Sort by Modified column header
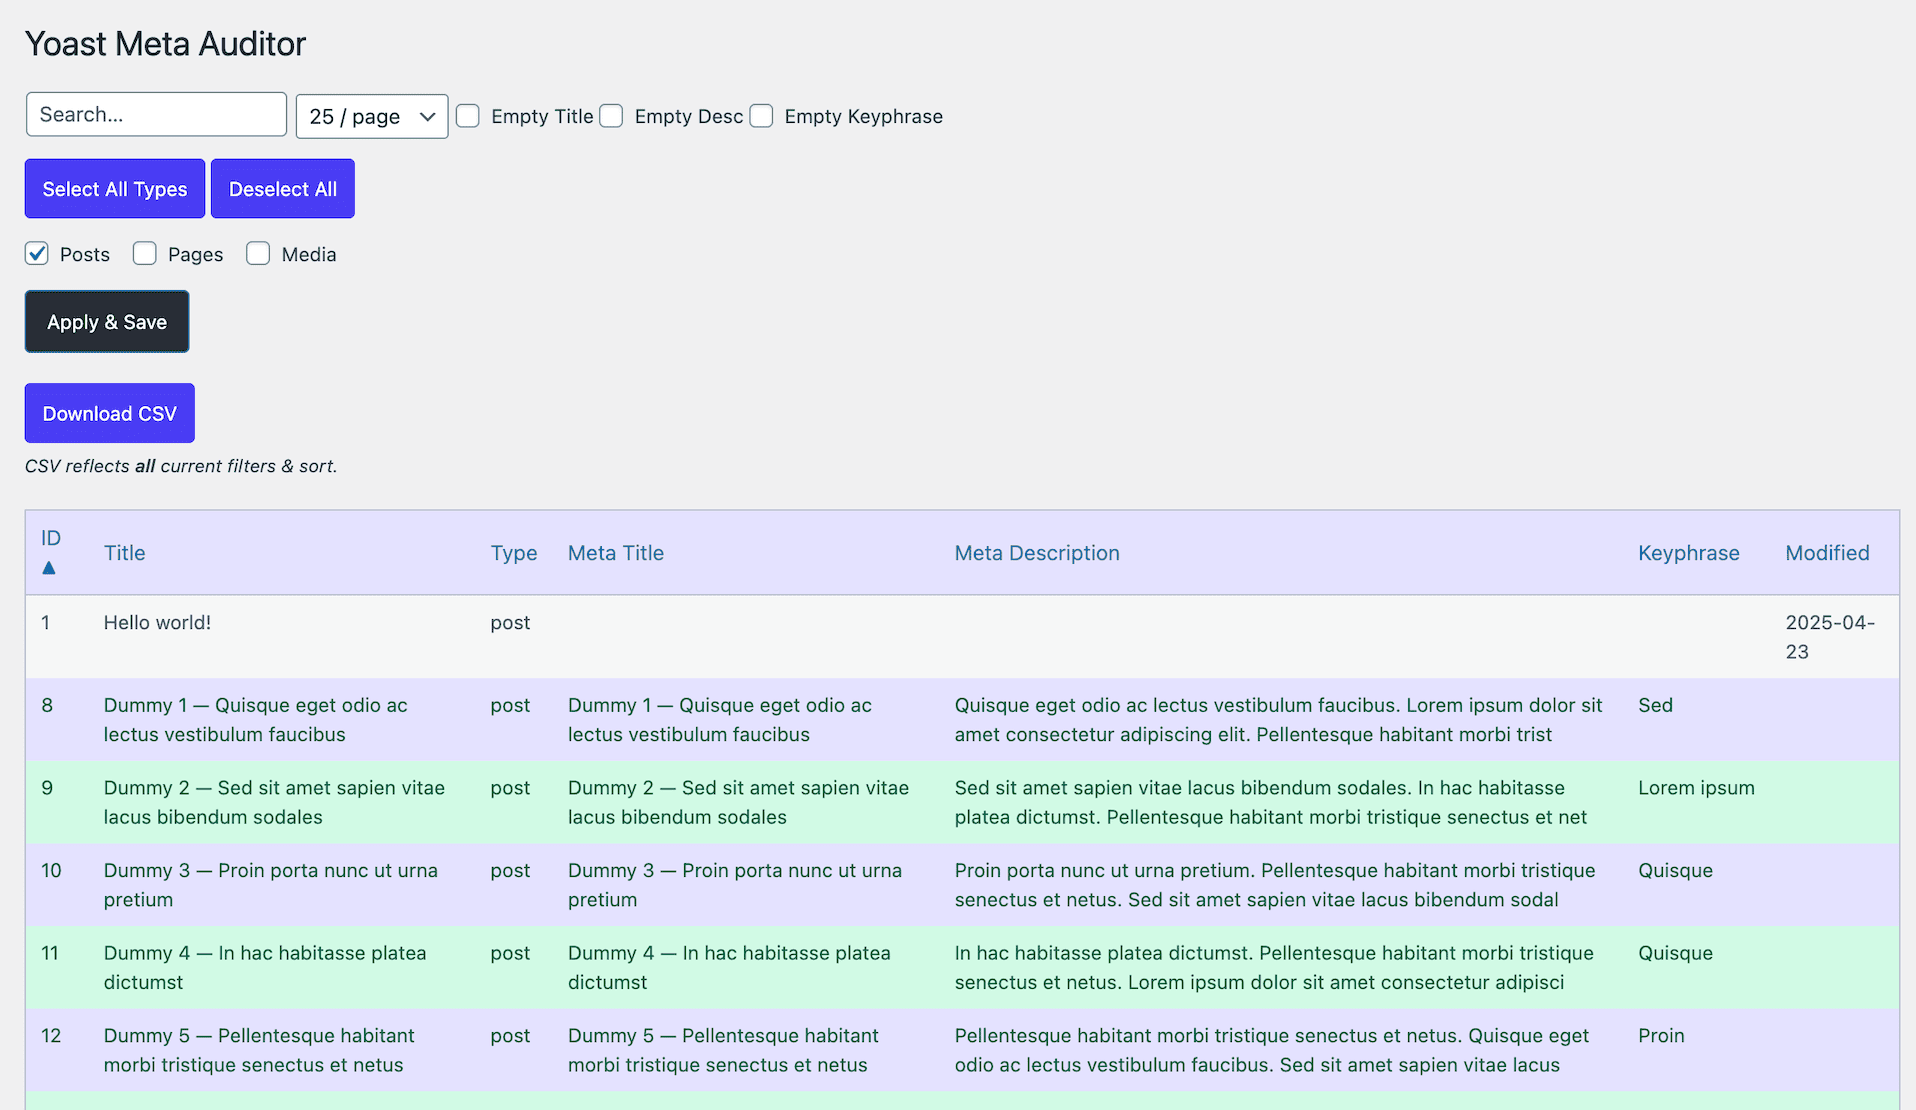The image size is (1916, 1110). pos(1827,553)
